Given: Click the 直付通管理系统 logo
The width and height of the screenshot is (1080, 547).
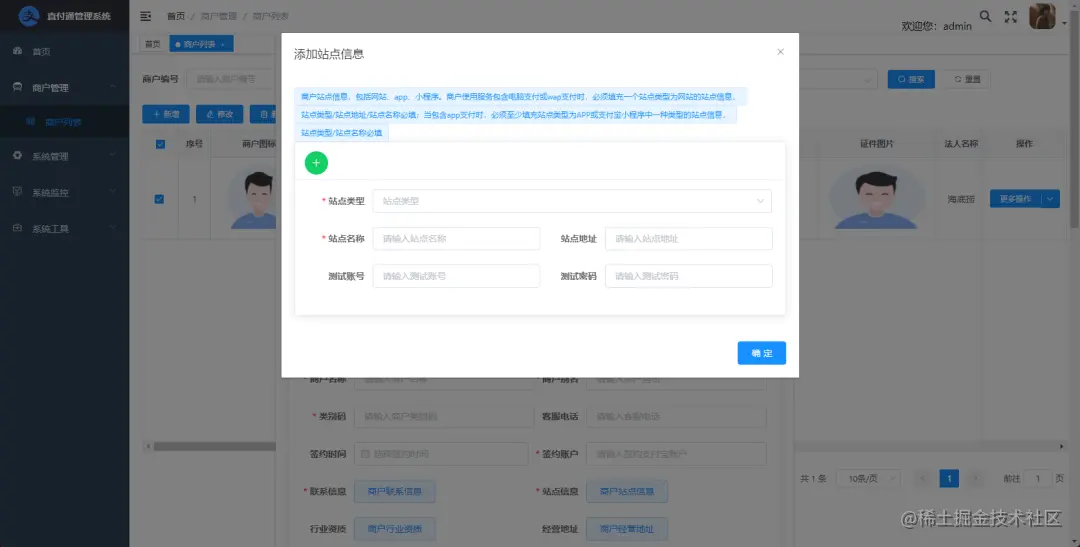Looking at the screenshot, I should point(65,15).
